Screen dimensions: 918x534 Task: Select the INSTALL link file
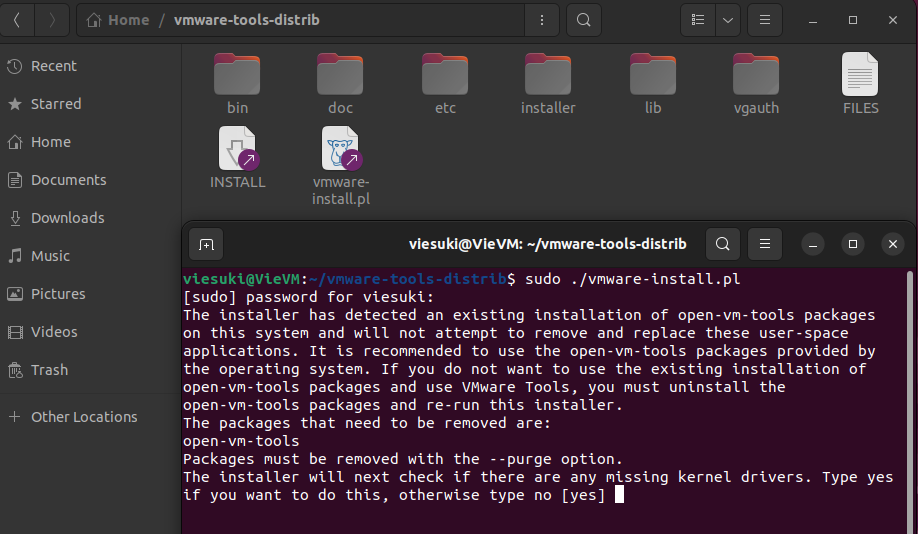[x=237, y=157]
